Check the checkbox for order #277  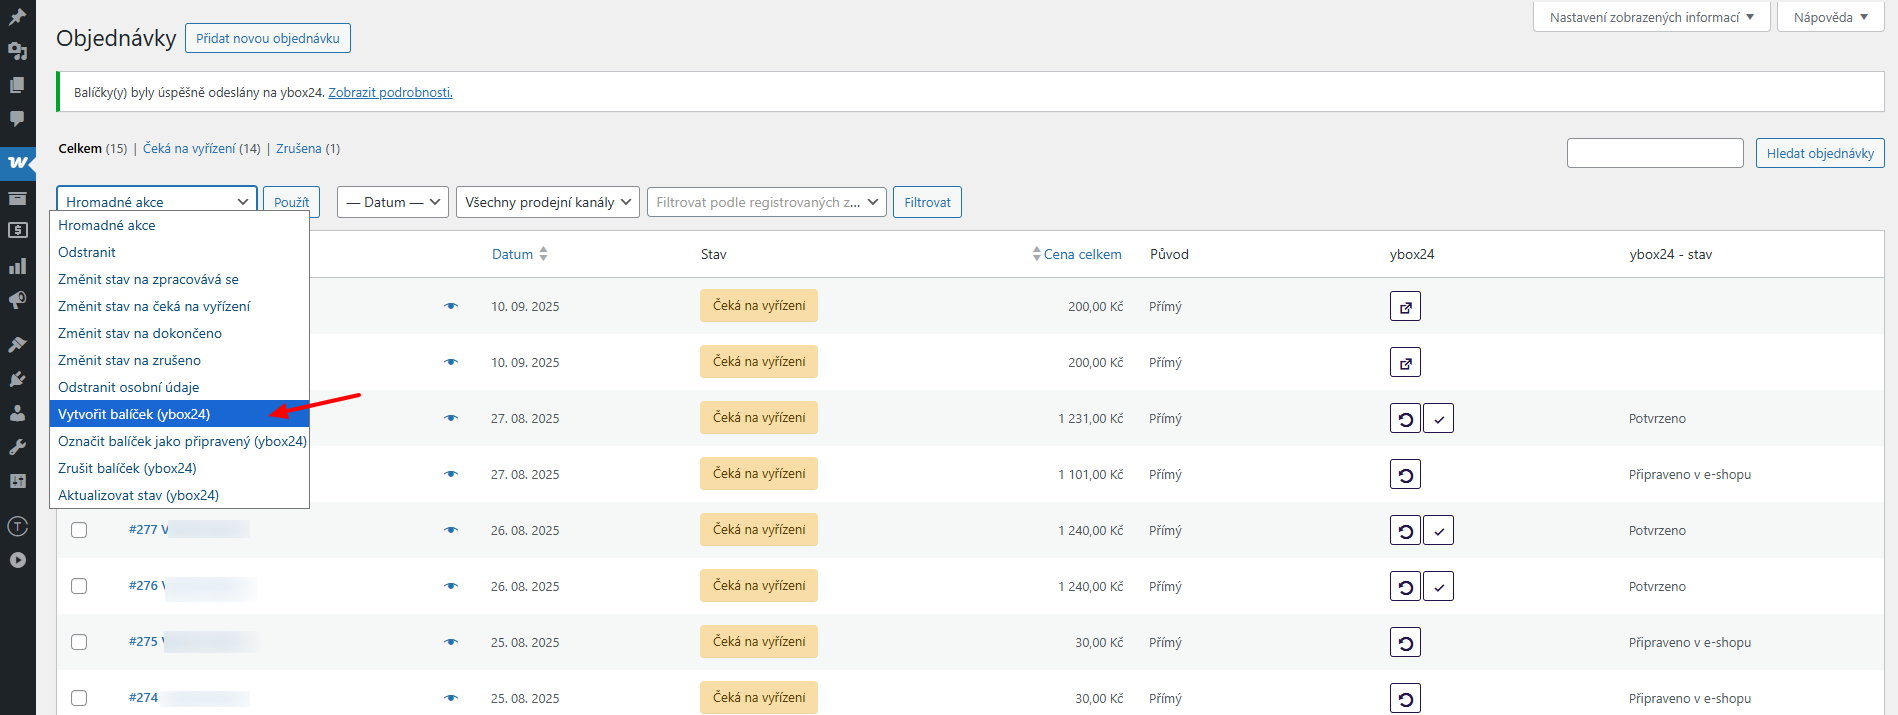click(x=79, y=530)
